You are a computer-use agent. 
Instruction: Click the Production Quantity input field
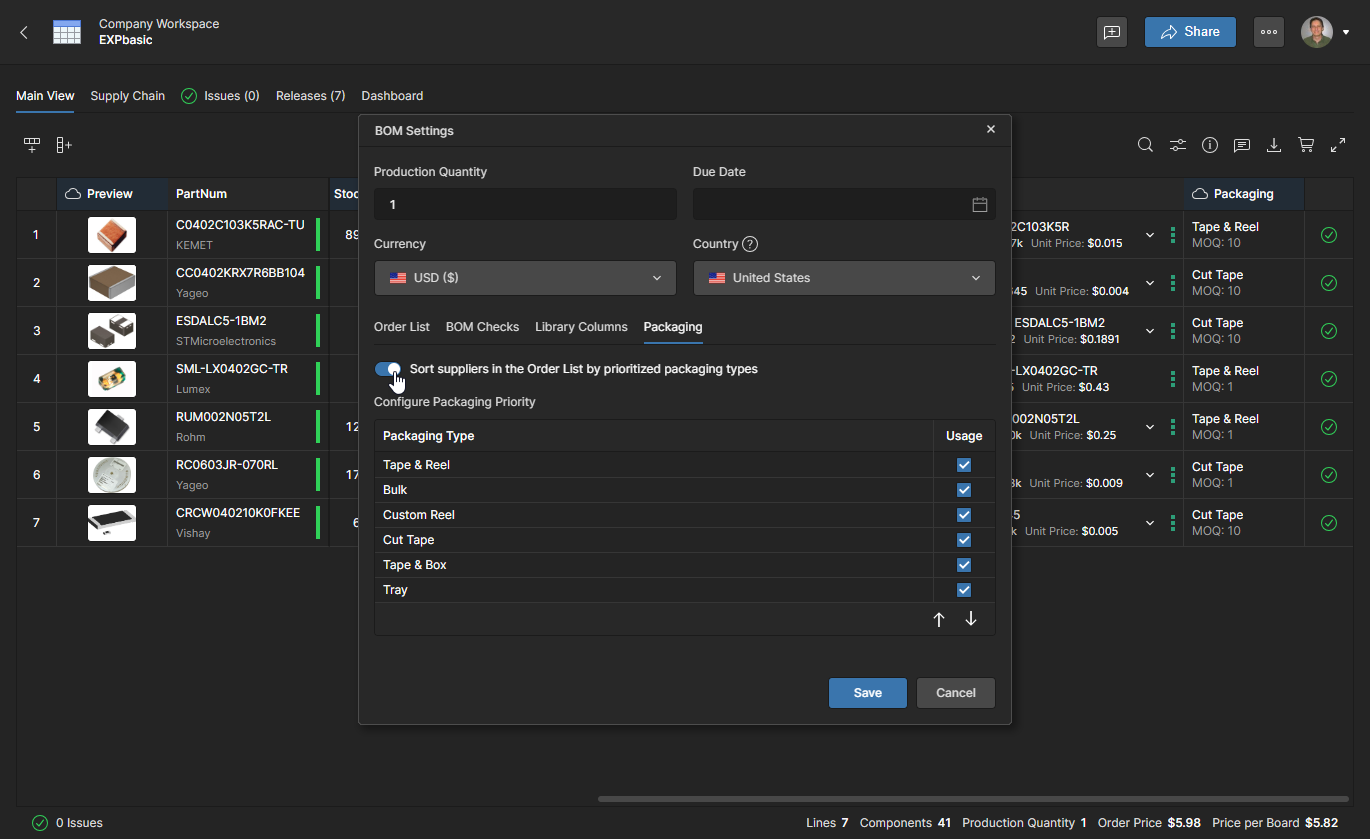click(x=525, y=204)
